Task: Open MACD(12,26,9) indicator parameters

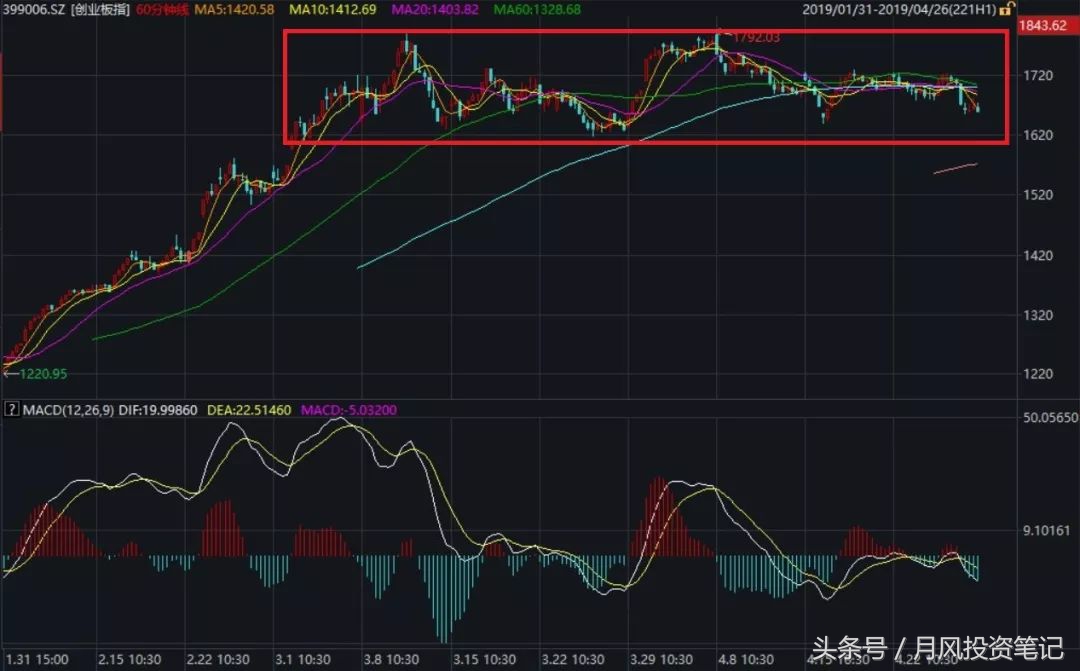Action: (68, 410)
